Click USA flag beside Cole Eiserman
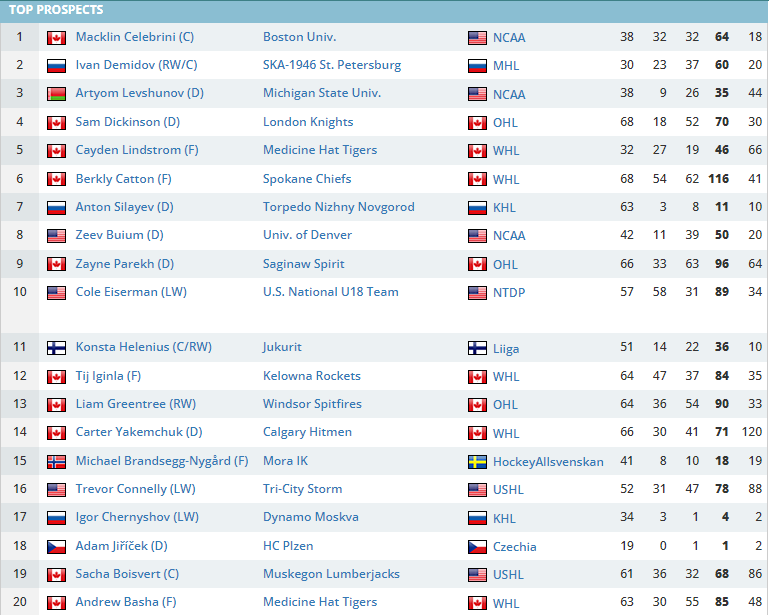 point(56,293)
